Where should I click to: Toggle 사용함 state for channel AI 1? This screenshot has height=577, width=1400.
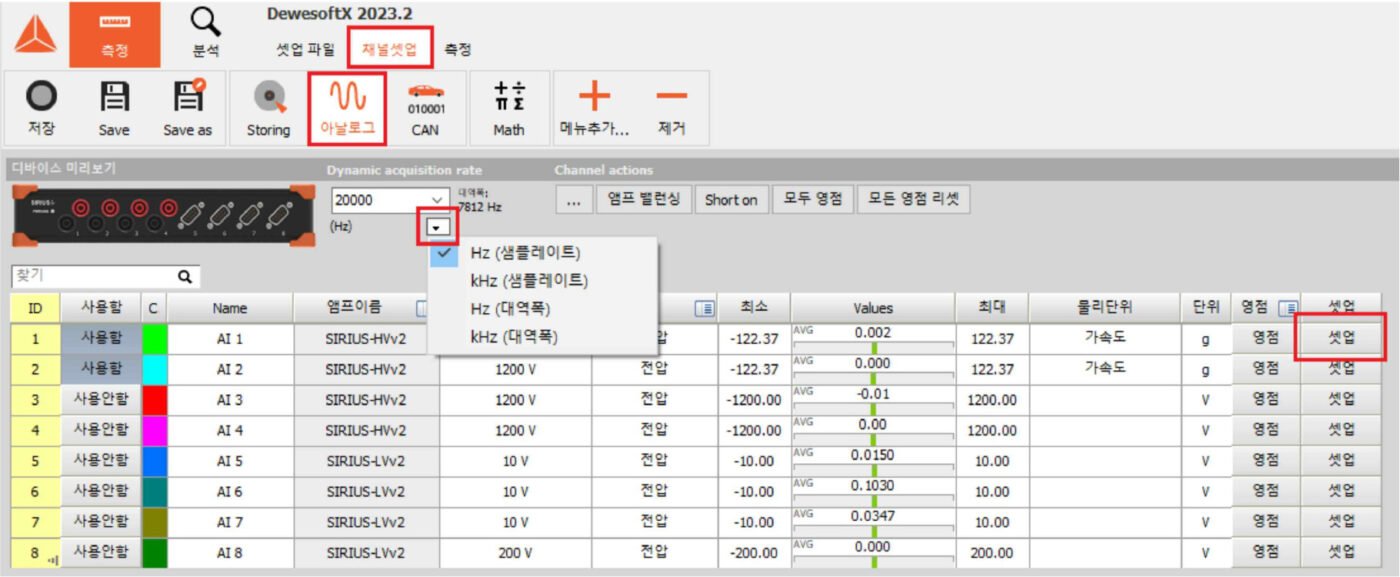tap(101, 339)
